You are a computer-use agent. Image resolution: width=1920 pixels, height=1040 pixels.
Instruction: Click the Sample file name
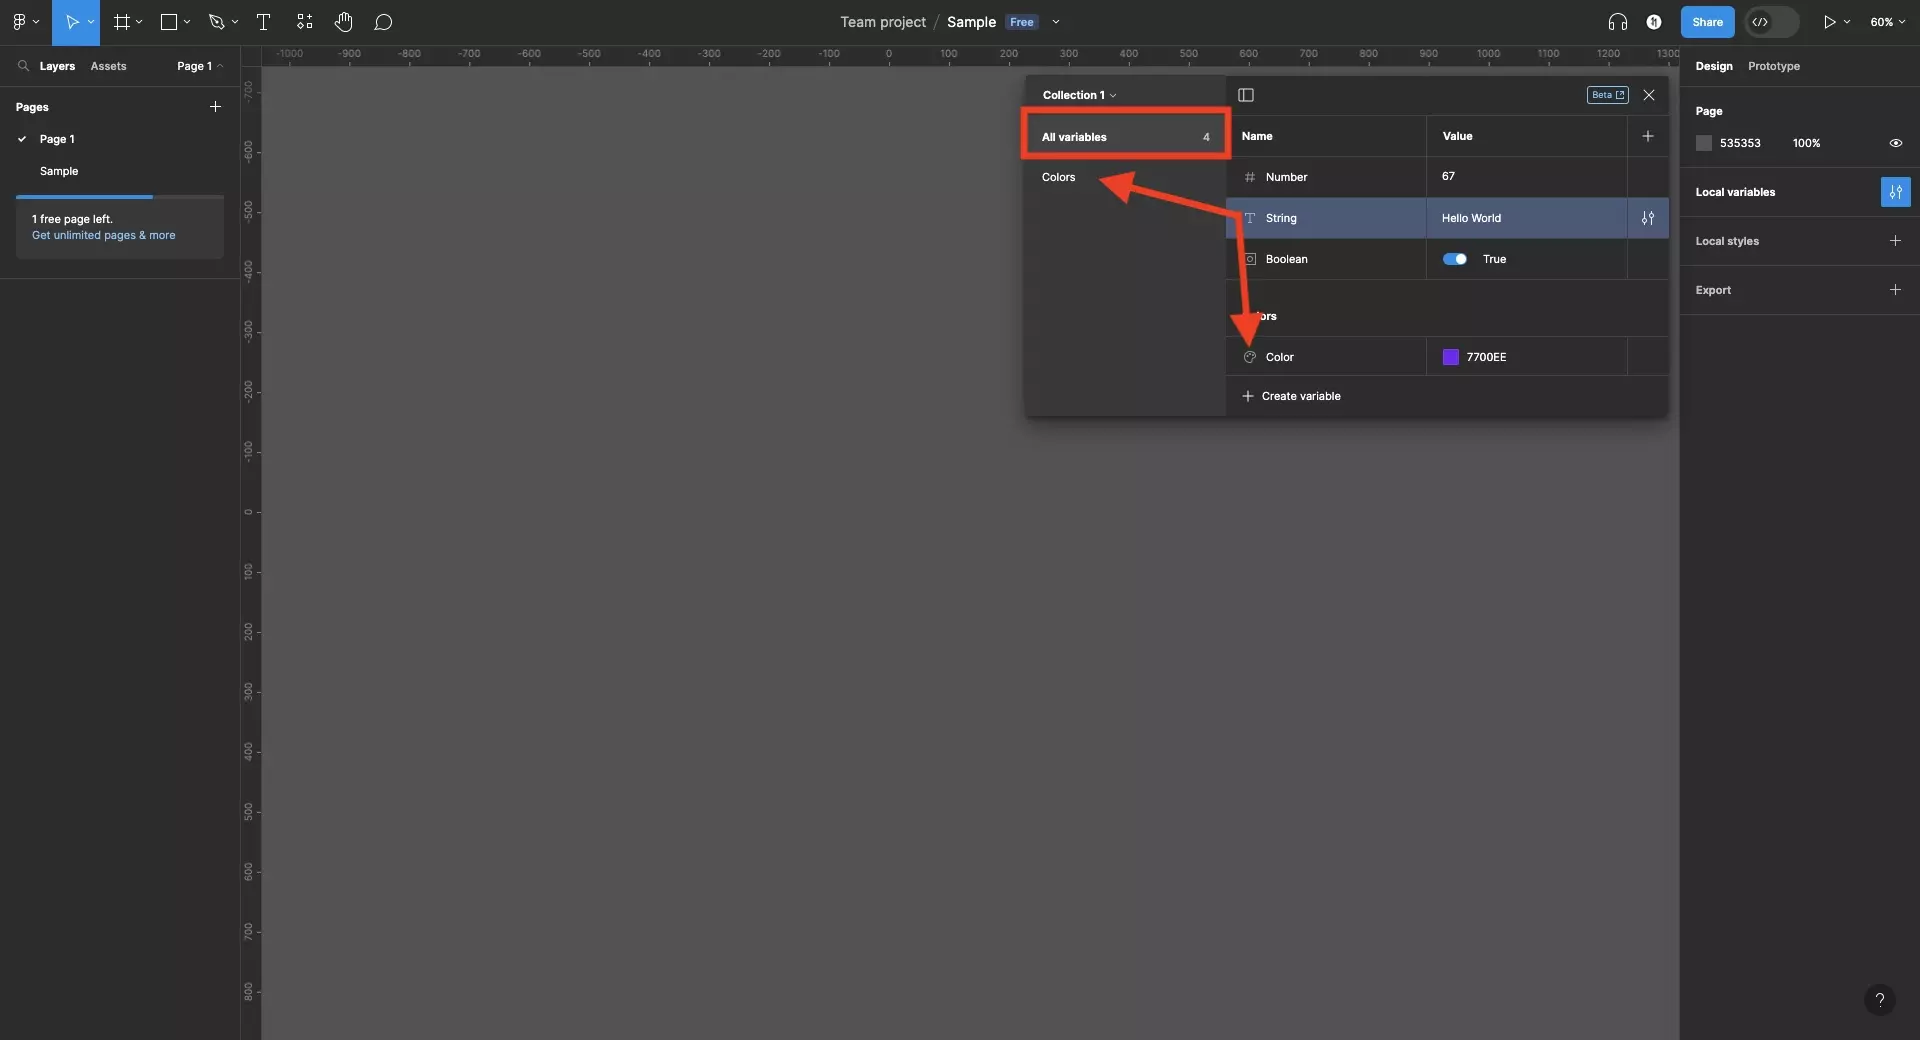coord(971,22)
